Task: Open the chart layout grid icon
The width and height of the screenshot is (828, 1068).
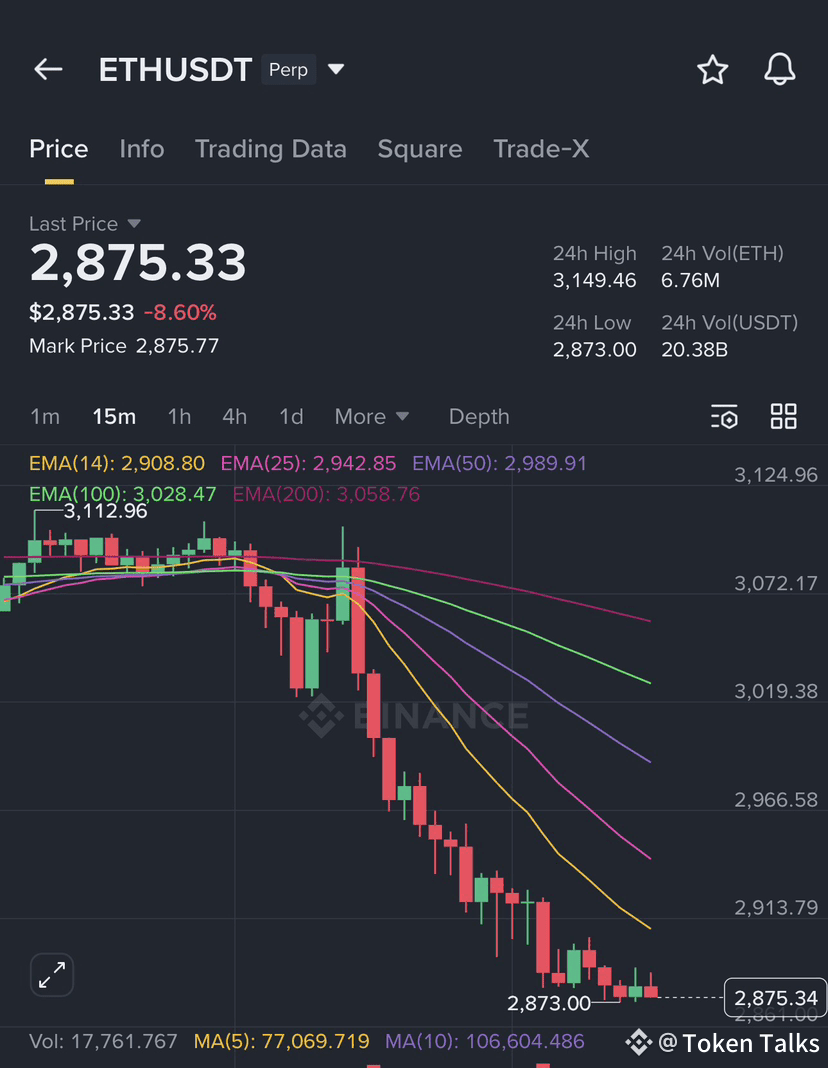Action: 783,416
